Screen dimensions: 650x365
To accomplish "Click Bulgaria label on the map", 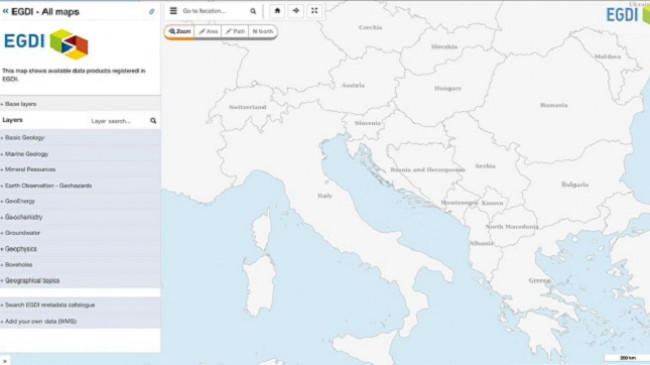I will click(575, 185).
